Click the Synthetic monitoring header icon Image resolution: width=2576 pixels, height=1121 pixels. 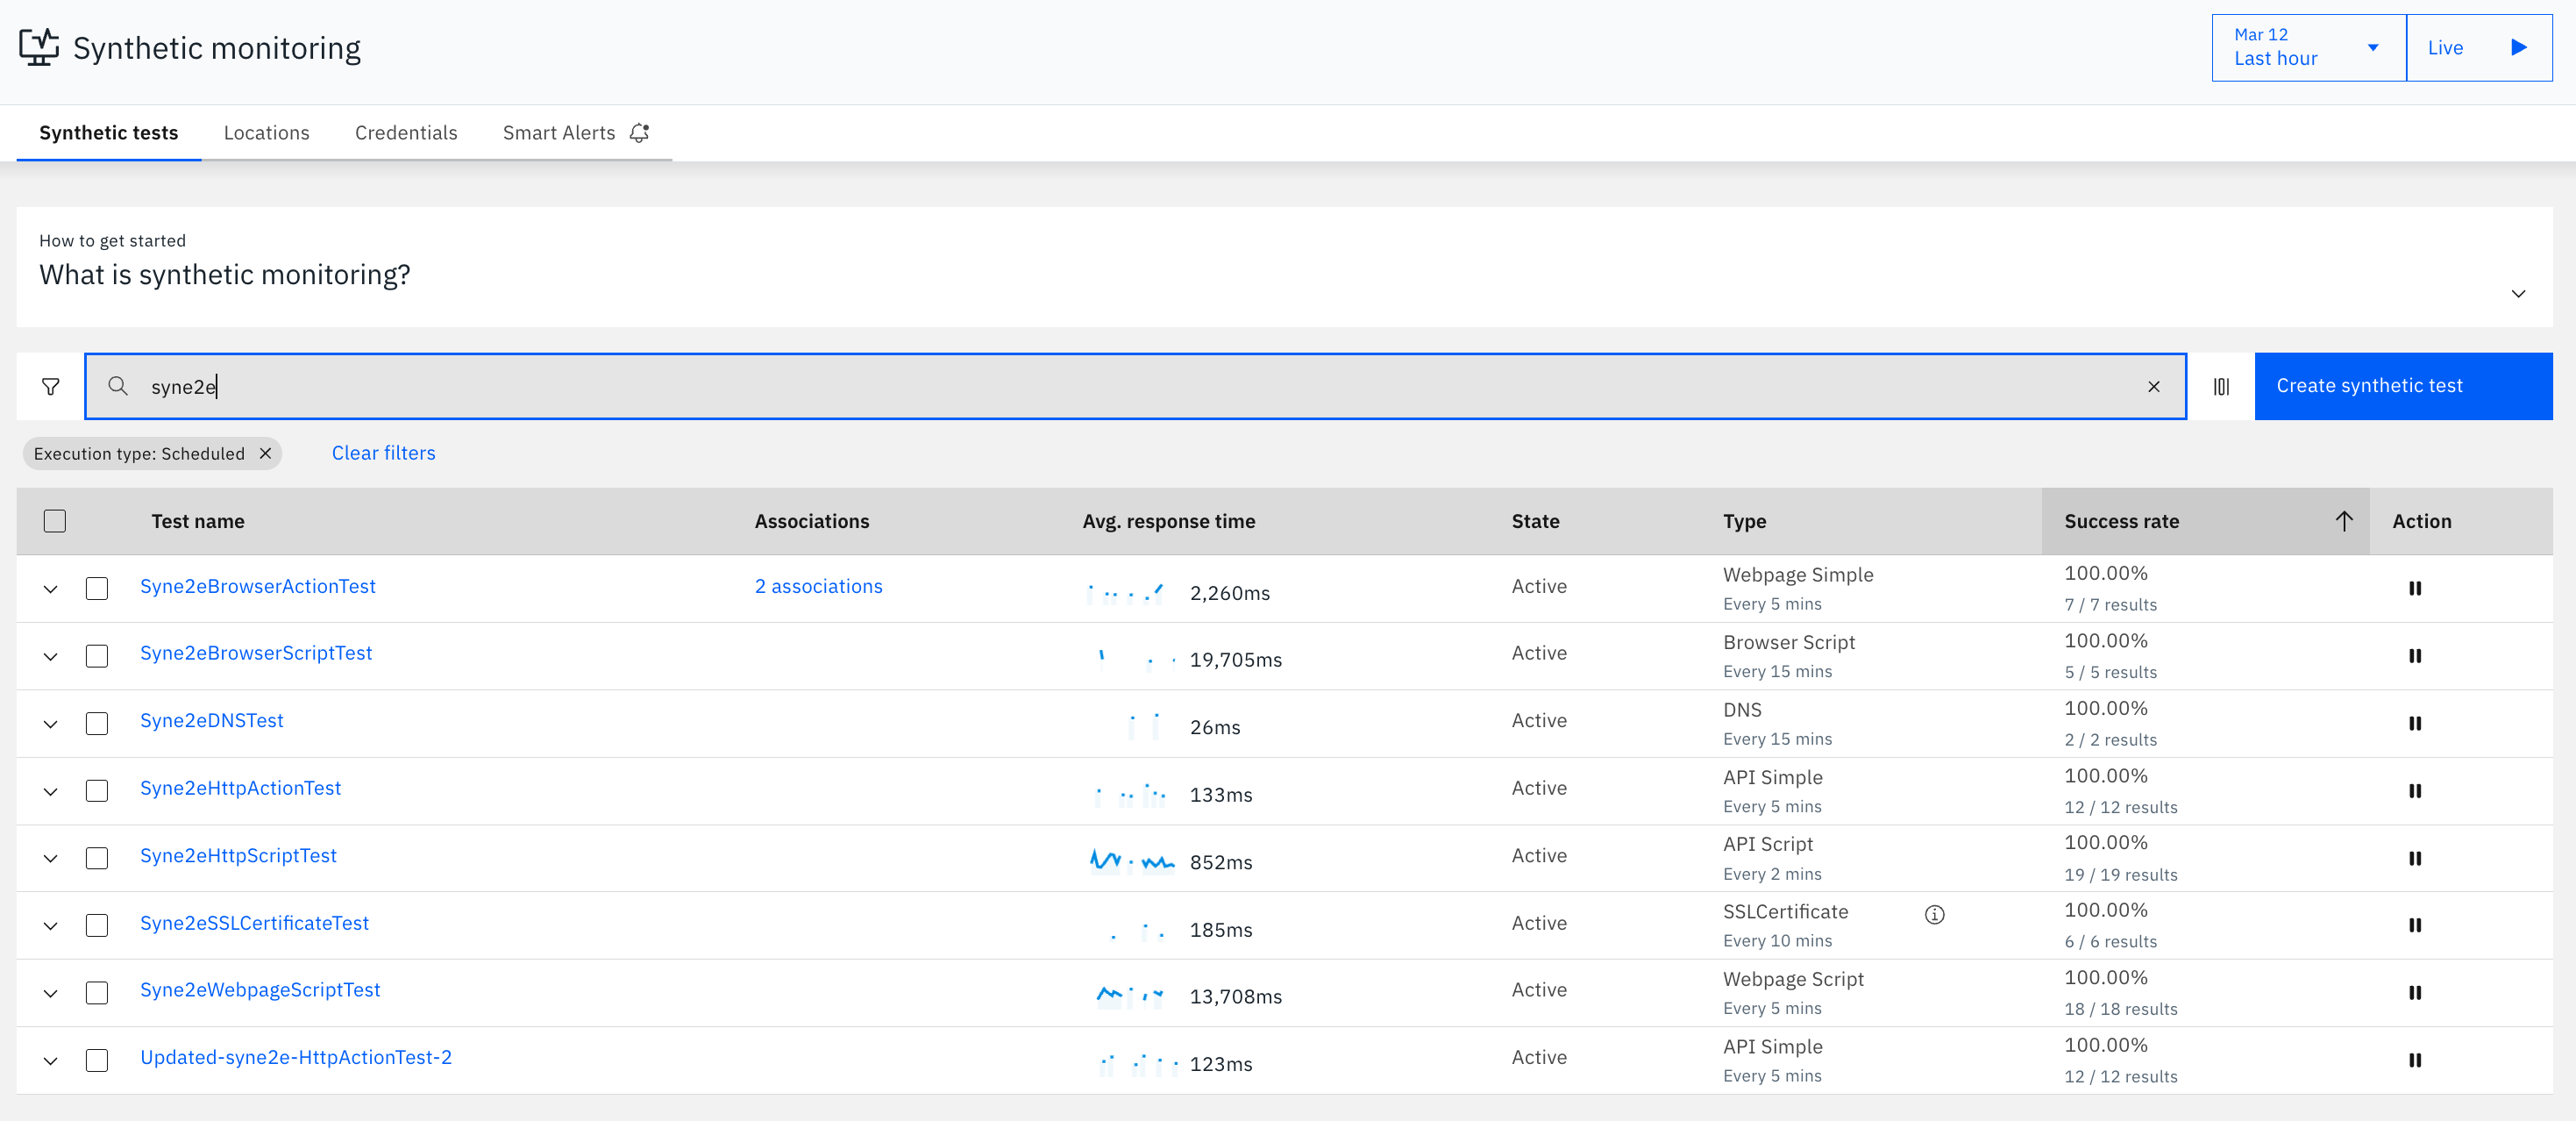pos(39,47)
